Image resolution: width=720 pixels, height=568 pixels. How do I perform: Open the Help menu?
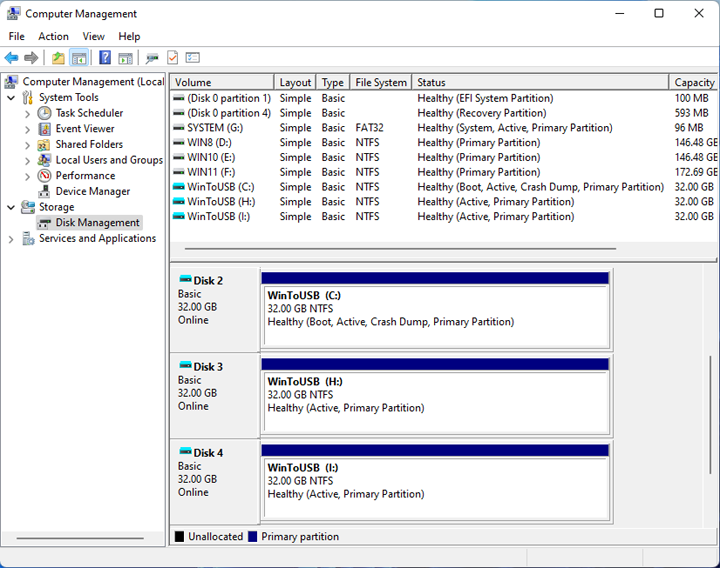tap(129, 36)
